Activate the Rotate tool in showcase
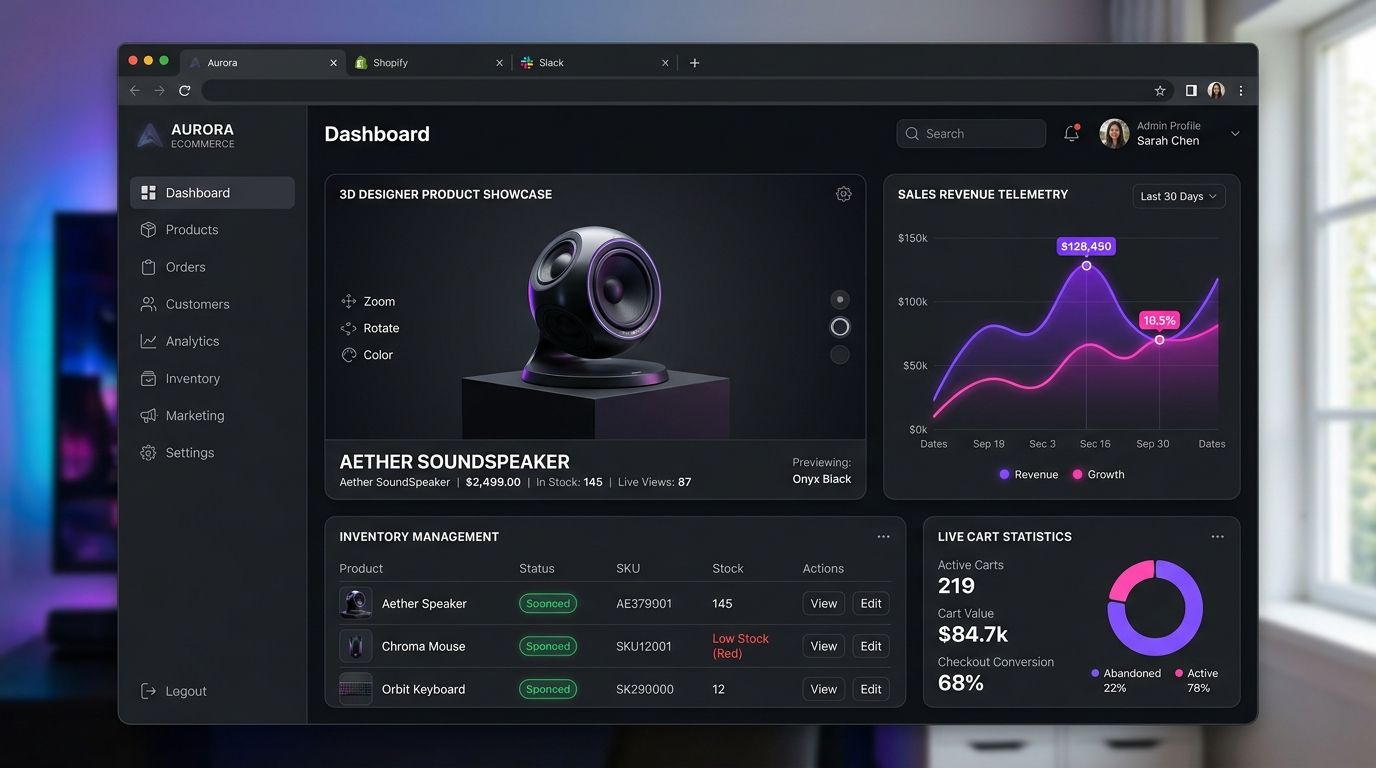Image resolution: width=1376 pixels, height=768 pixels. (x=370, y=328)
